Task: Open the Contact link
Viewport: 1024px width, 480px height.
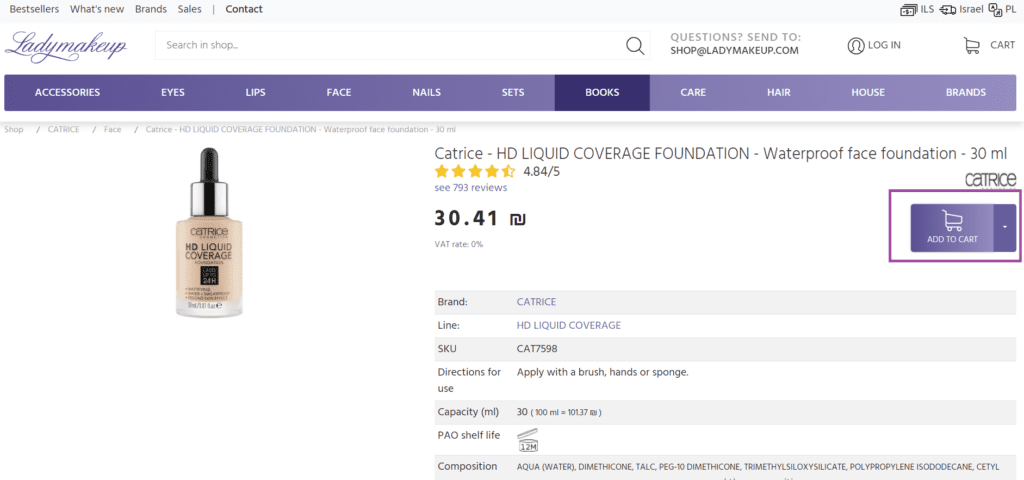Action: click(244, 9)
